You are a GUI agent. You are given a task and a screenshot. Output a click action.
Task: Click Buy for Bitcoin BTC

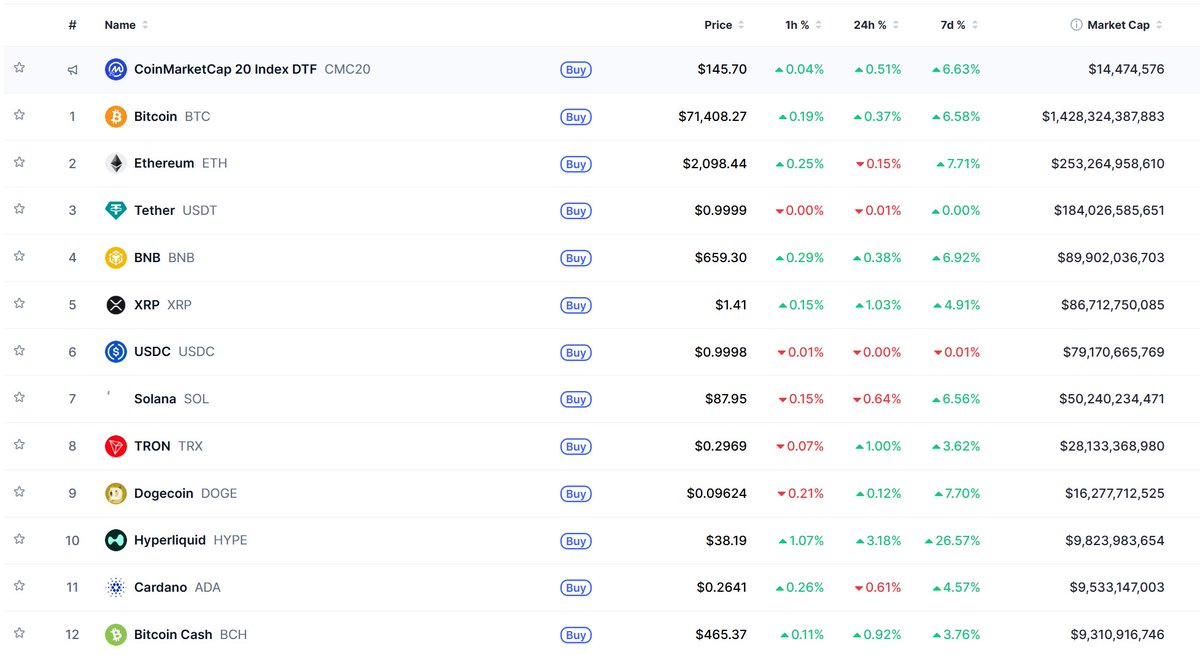pyautogui.click(x=576, y=117)
